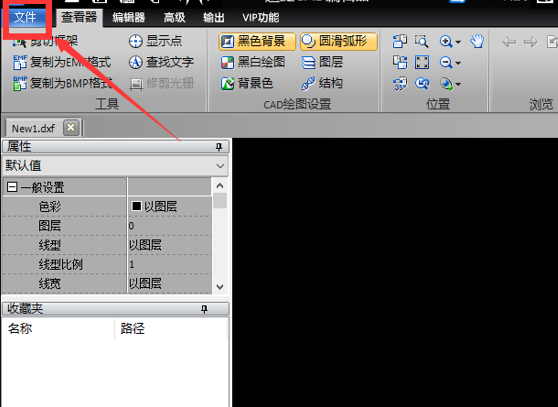Click the 线型比例 value 1

click(132, 264)
